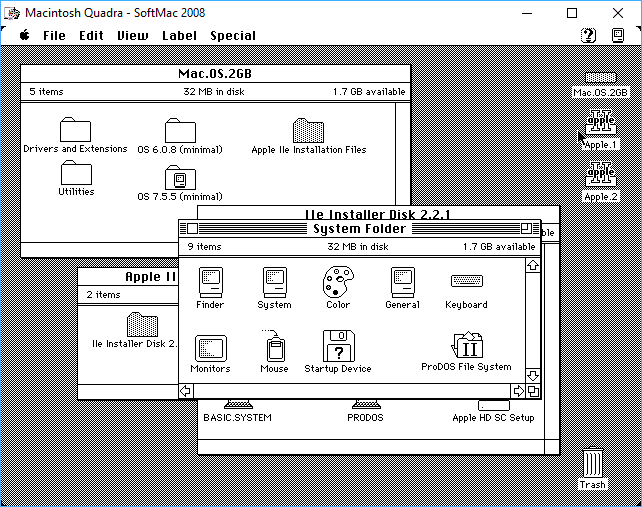Click the System Folder scroll left arrow
The width and height of the screenshot is (642, 507).
186,391
